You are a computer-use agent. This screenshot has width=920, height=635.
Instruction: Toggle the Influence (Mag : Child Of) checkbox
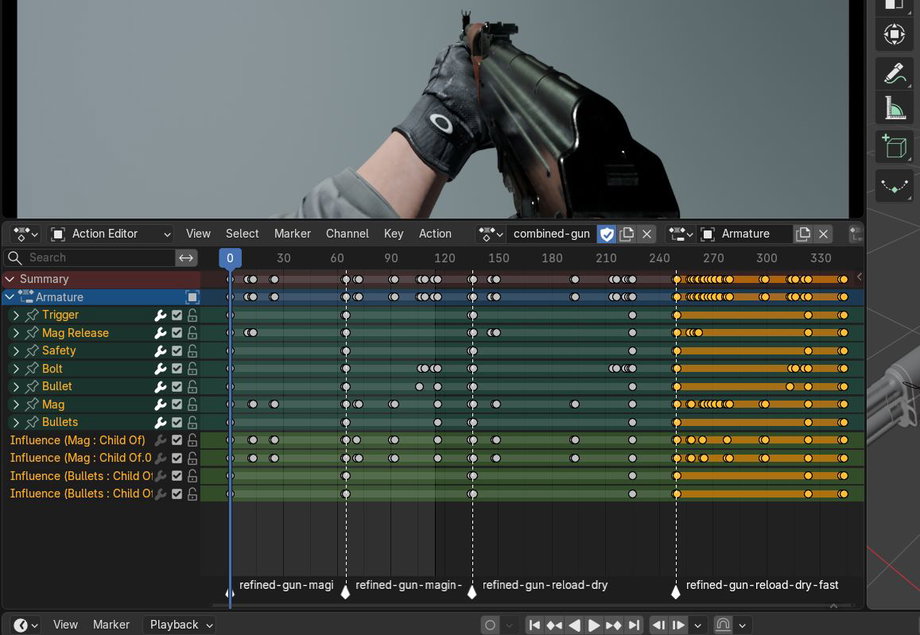pyautogui.click(x=177, y=440)
